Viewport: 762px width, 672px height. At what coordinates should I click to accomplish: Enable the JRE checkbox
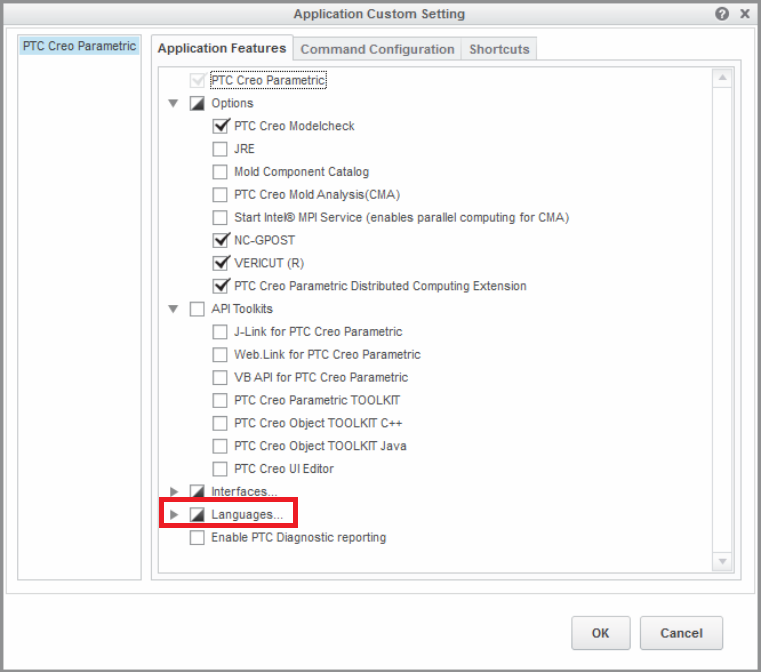(220, 149)
